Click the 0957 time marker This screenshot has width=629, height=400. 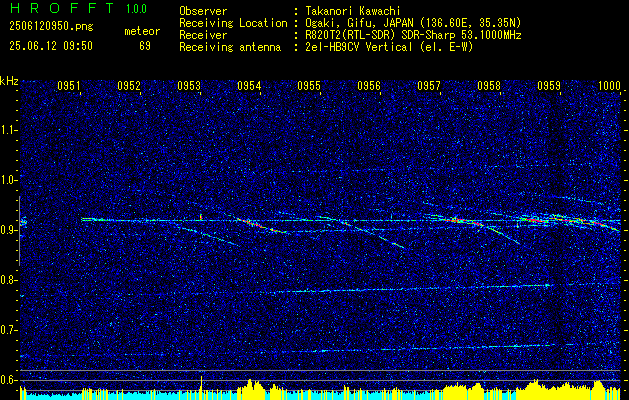coord(429,86)
